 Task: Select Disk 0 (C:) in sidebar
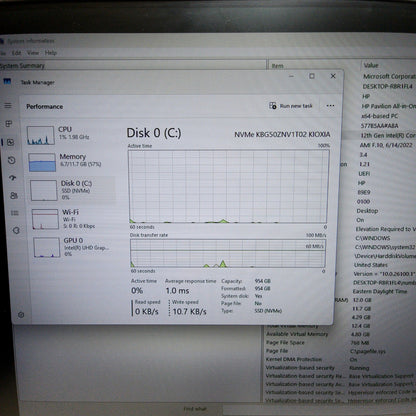tap(72, 190)
